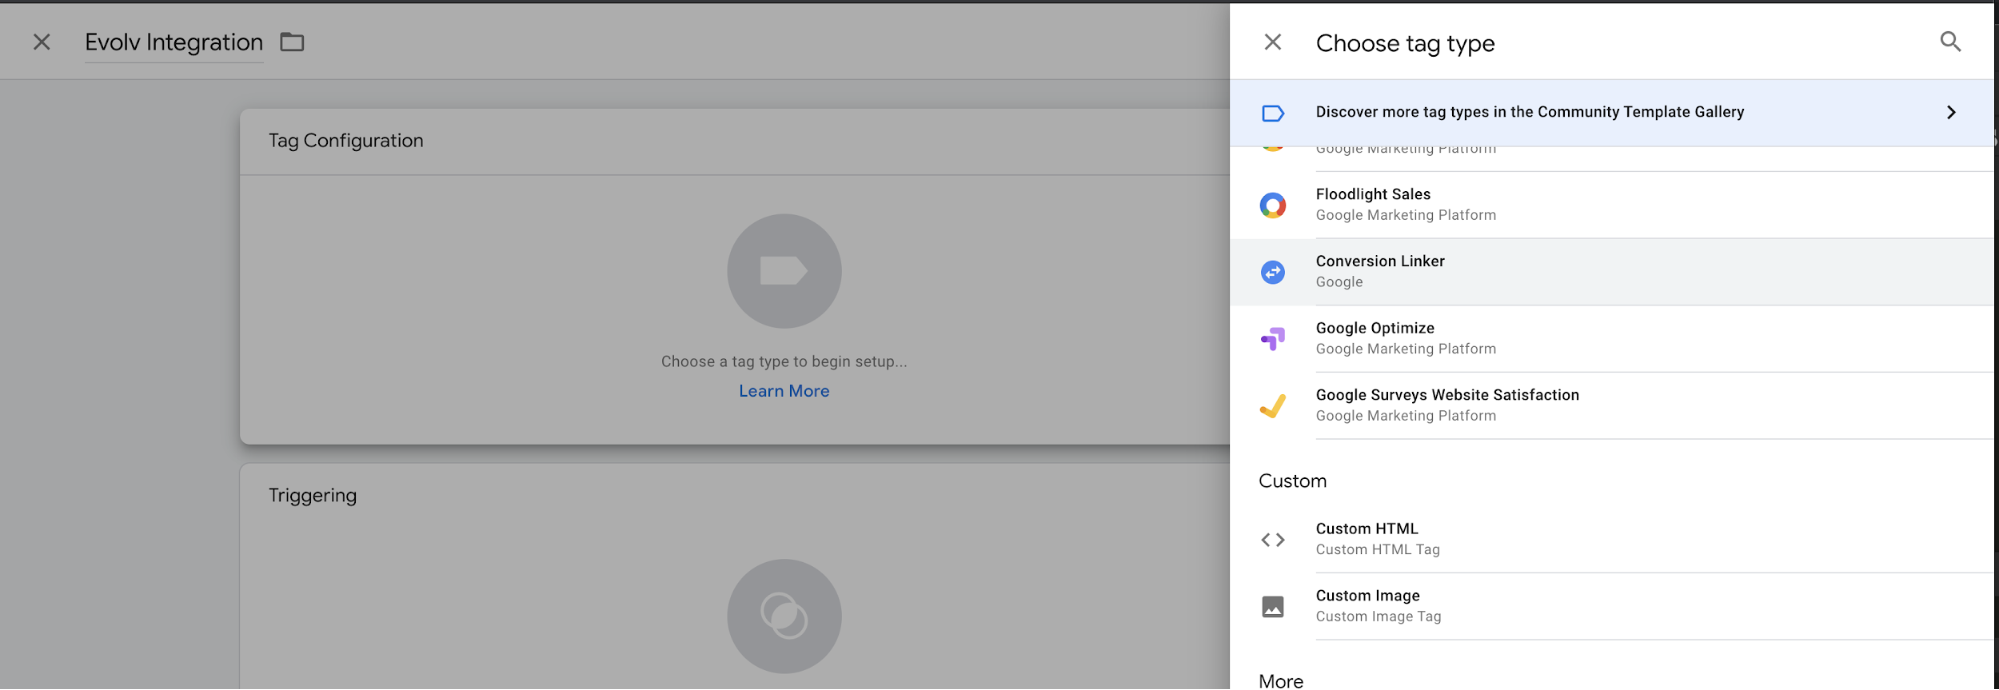
Task: Click the Triggering heading
Action: click(x=313, y=496)
